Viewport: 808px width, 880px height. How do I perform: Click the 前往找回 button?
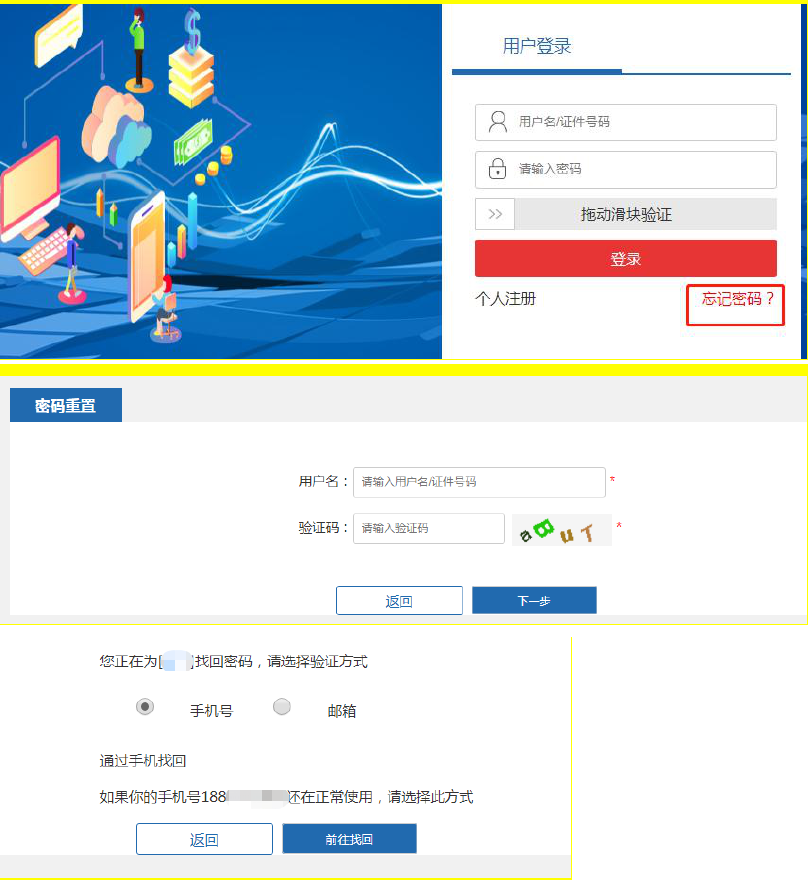(350, 839)
